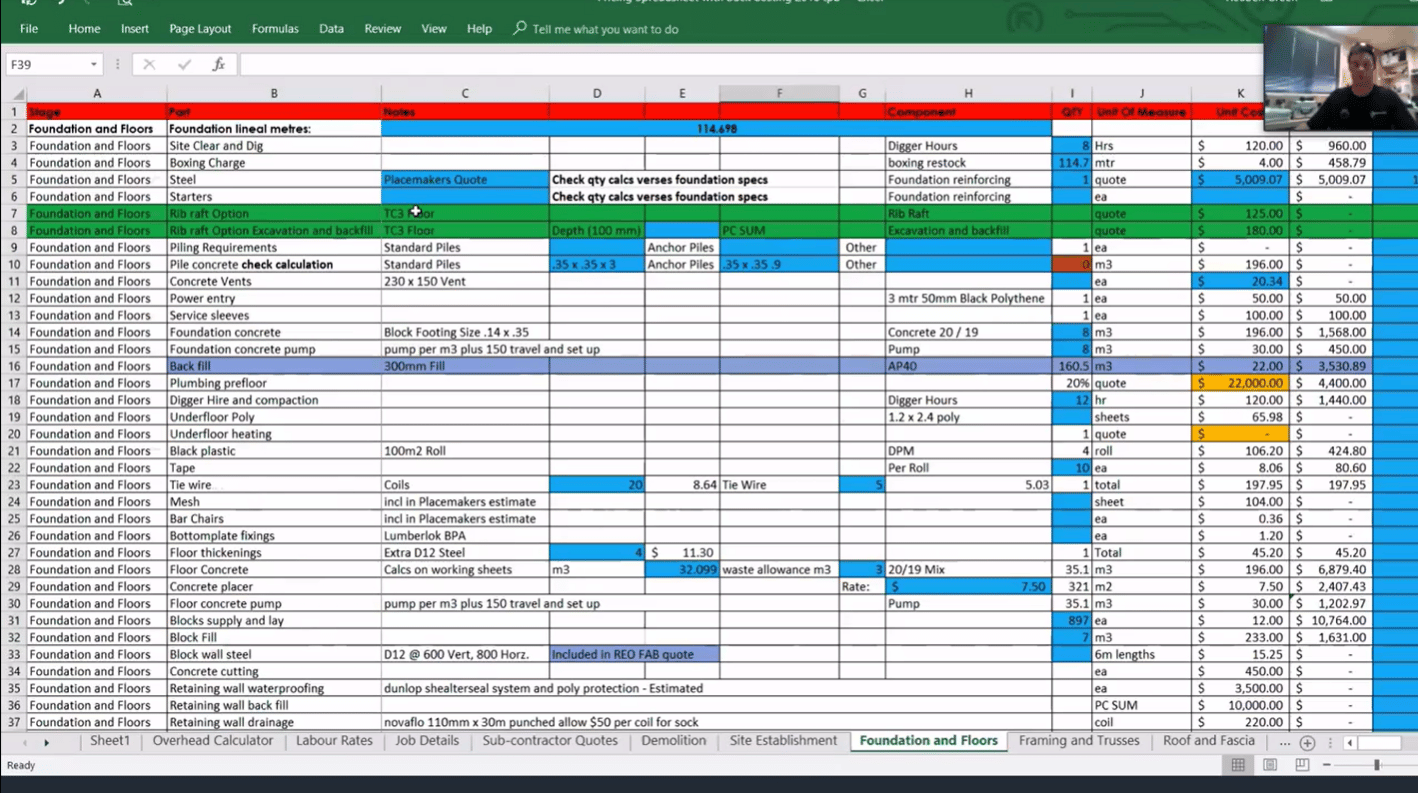
Task: Open the Review ribbon tab
Action: (x=383, y=29)
